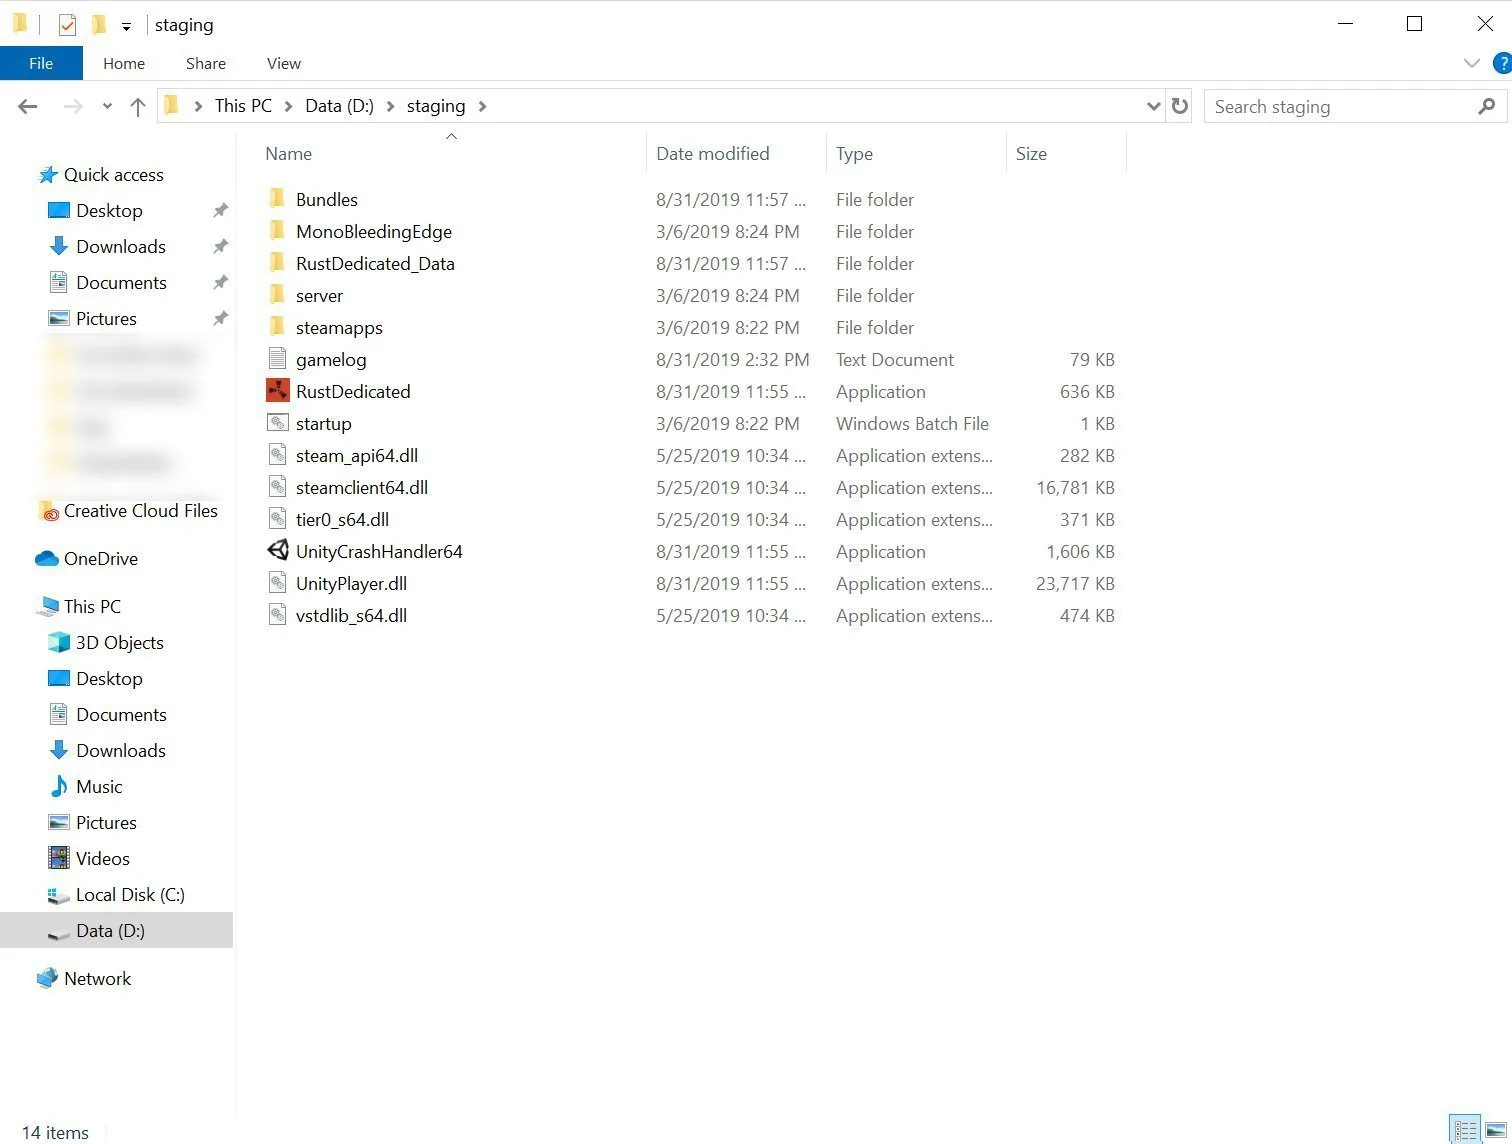Open Explorer help icon
This screenshot has height=1144, width=1512.
click(1502, 63)
